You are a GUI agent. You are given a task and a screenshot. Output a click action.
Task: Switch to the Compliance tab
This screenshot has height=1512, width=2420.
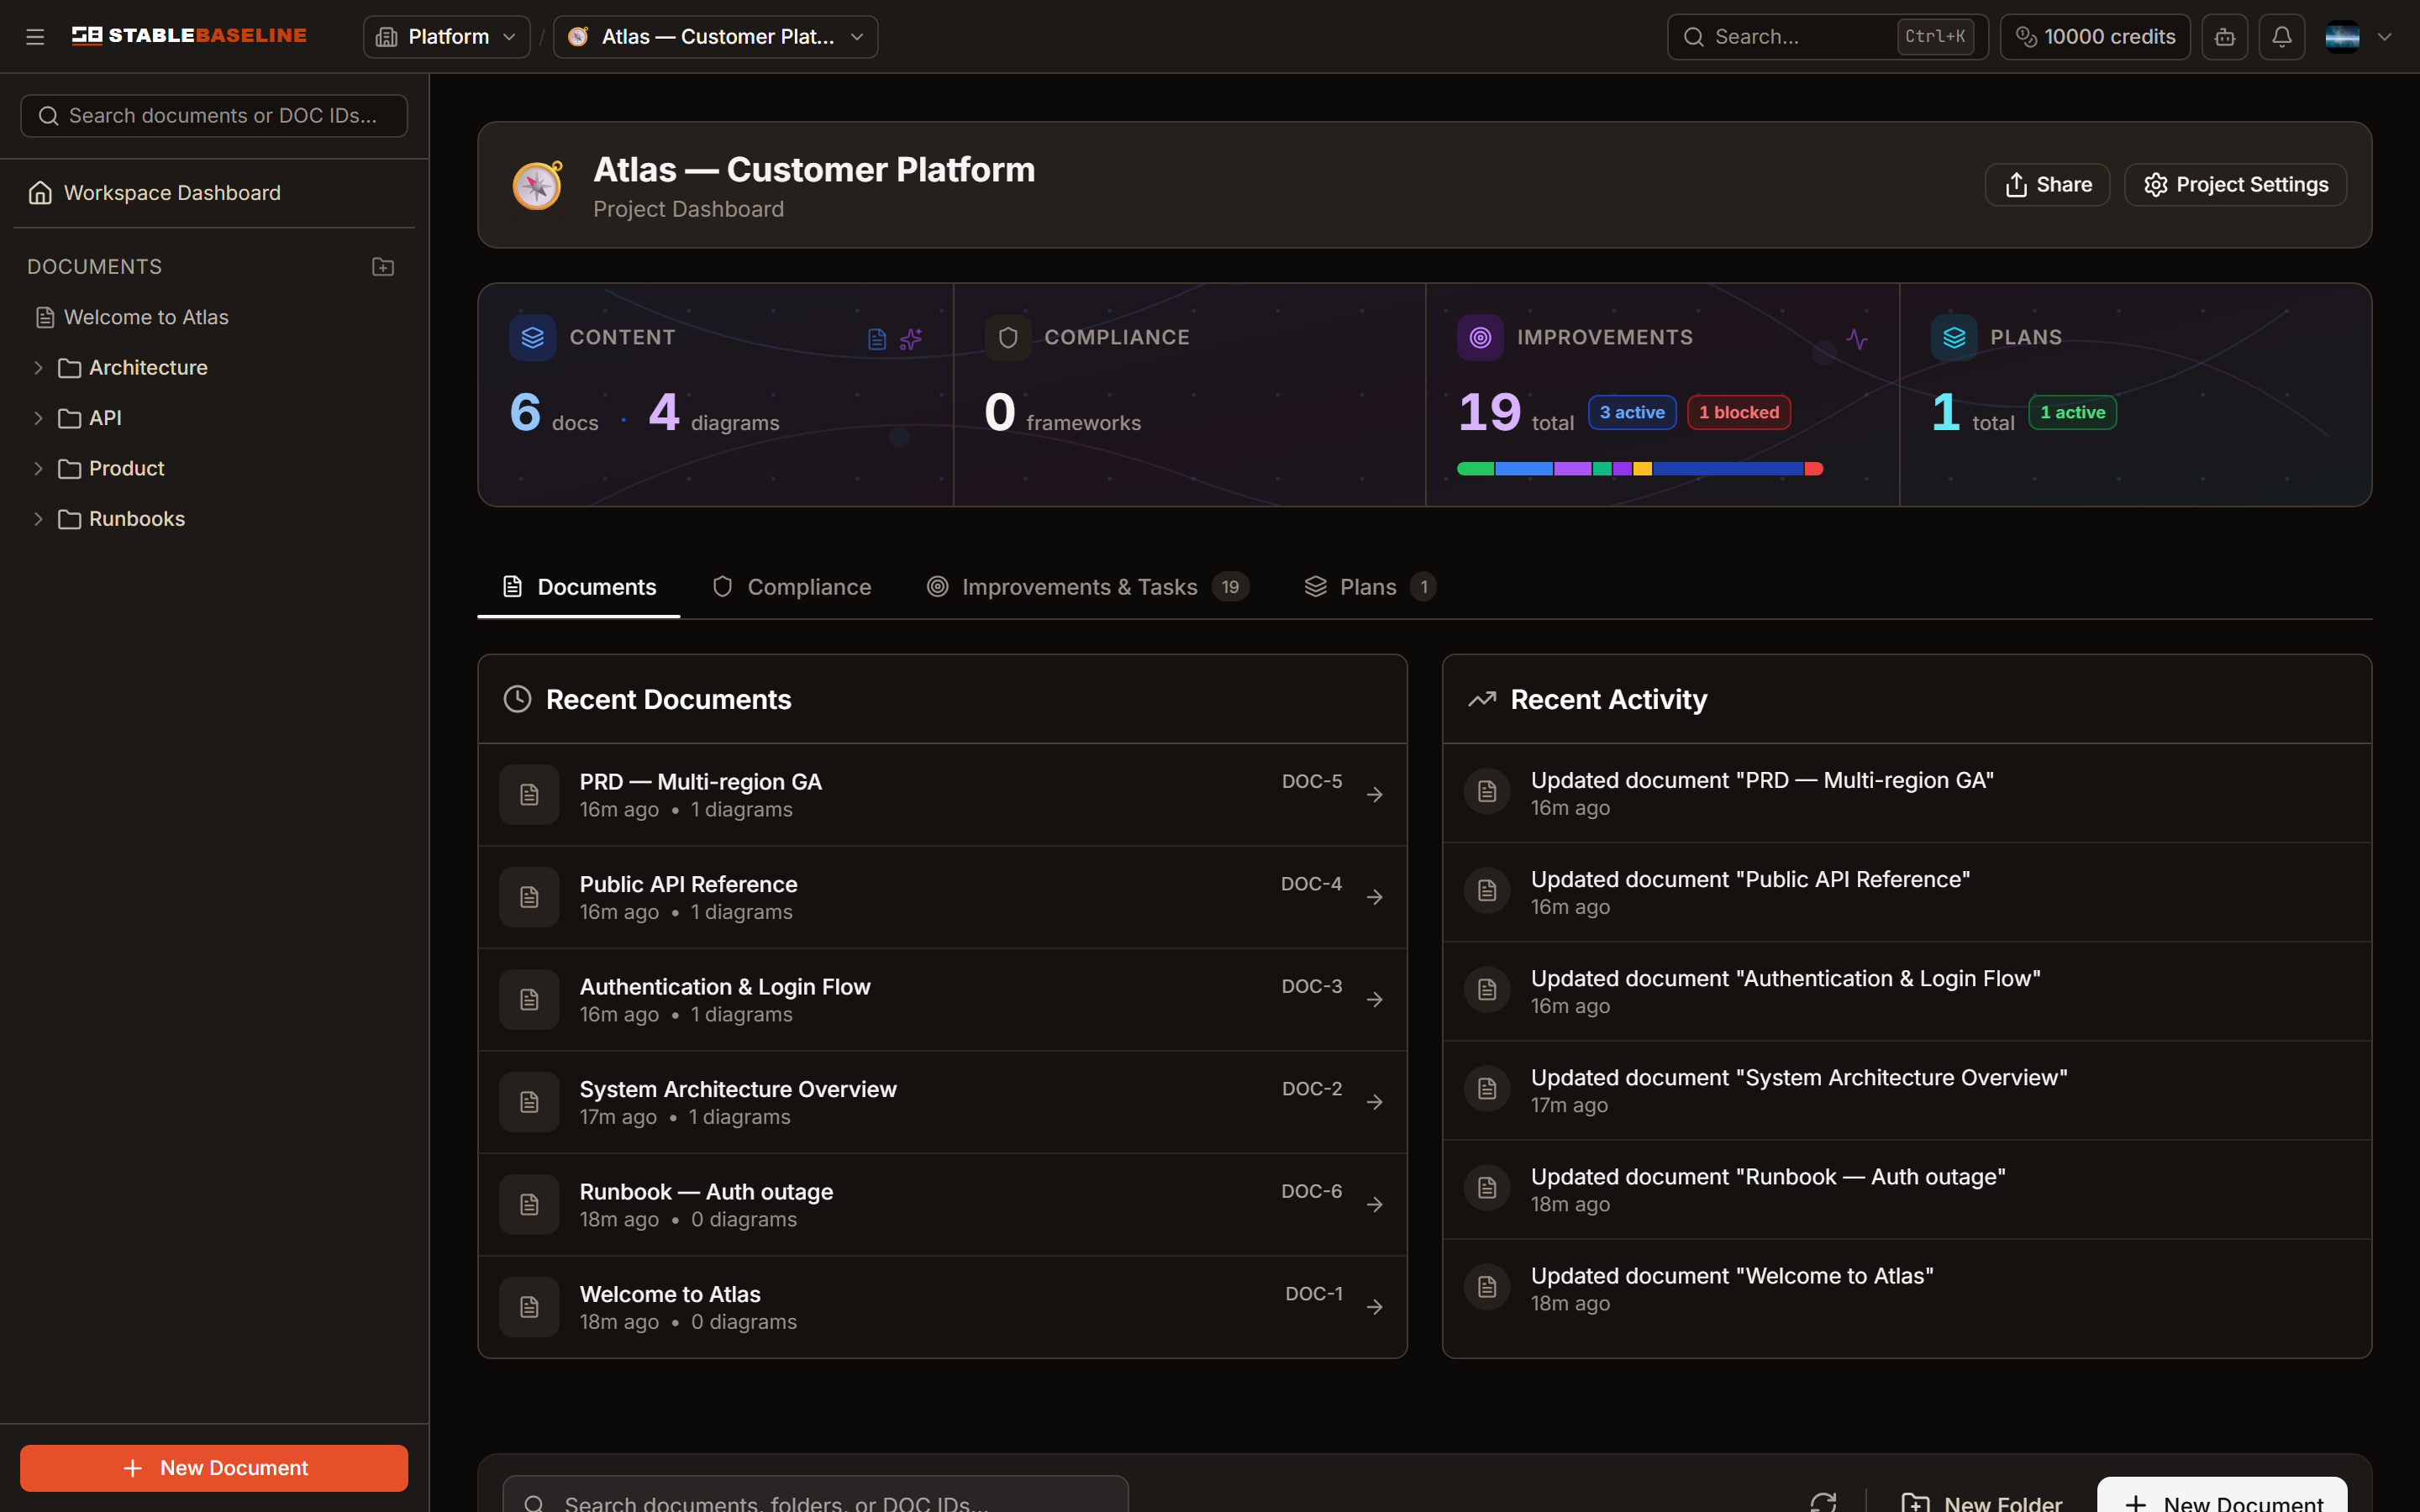point(791,587)
